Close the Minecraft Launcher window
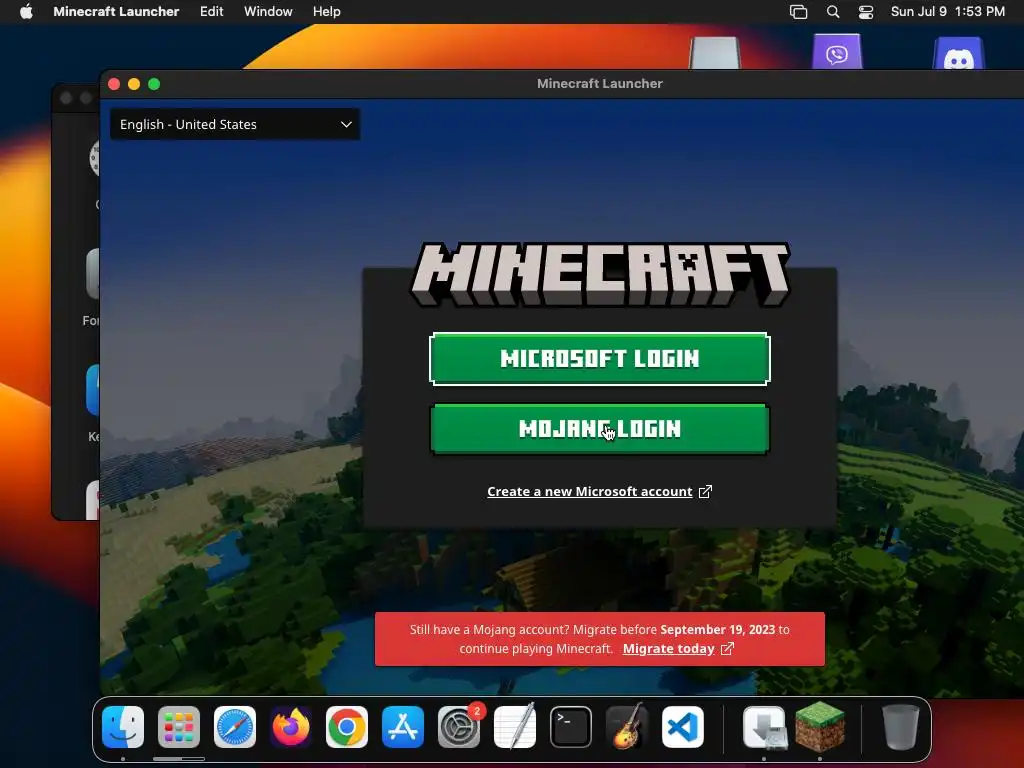The image size is (1024, 768). coord(114,84)
